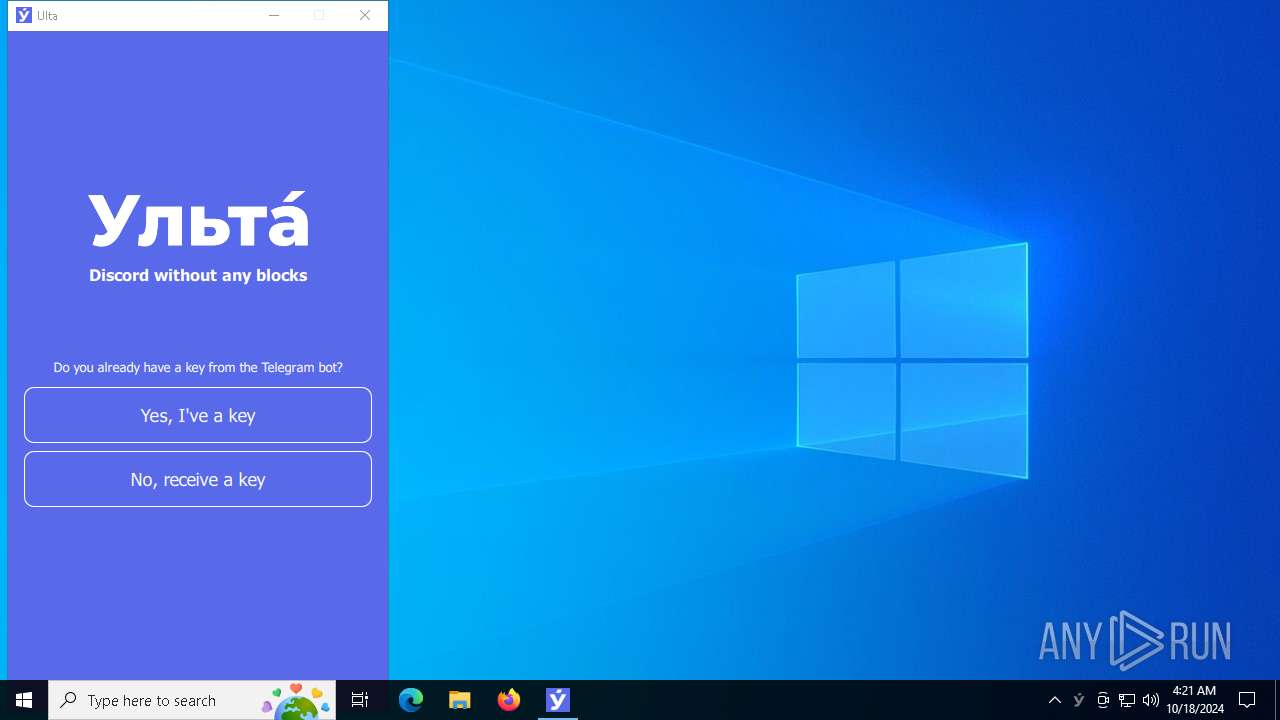Open the Windows Start menu
The width and height of the screenshot is (1280, 720).
[24, 700]
